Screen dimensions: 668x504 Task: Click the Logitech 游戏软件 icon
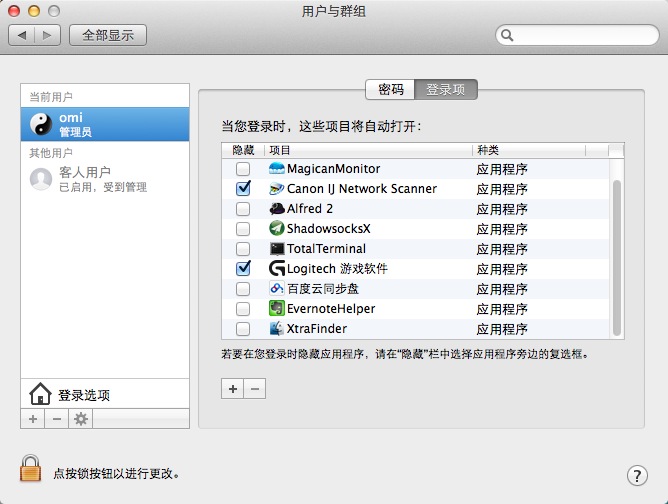click(277, 269)
